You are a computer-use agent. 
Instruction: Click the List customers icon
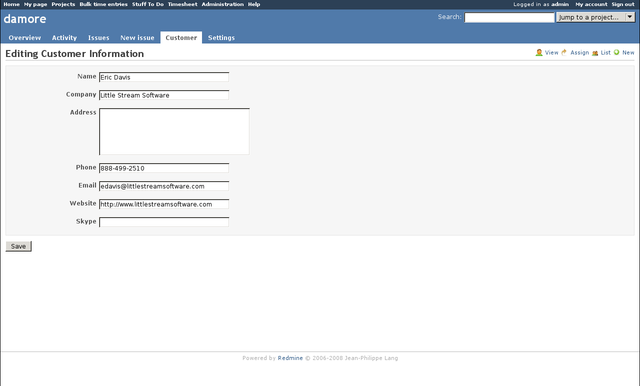point(595,53)
